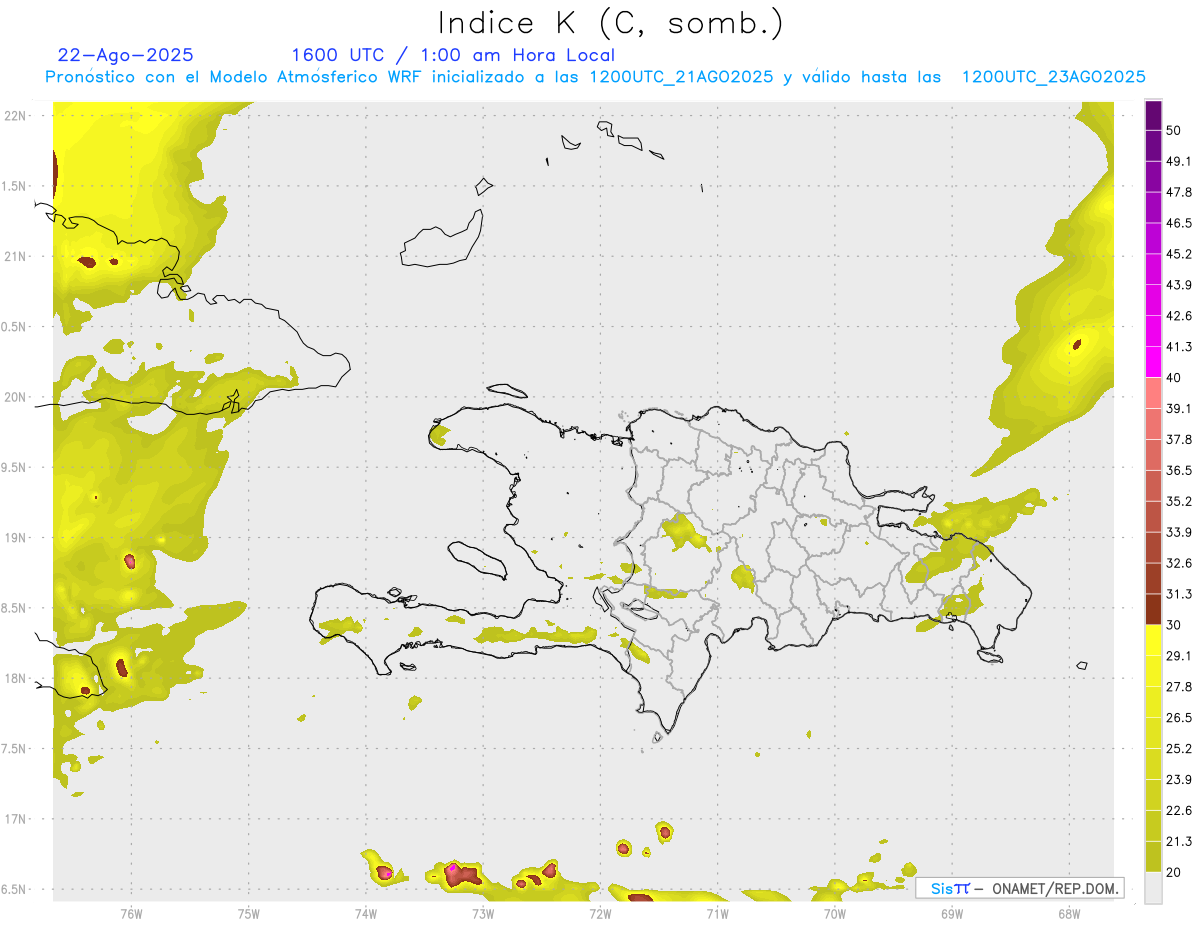Screen dimensions: 1200x927
Task: Click the '40' color scale value
Action: tap(1174, 378)
